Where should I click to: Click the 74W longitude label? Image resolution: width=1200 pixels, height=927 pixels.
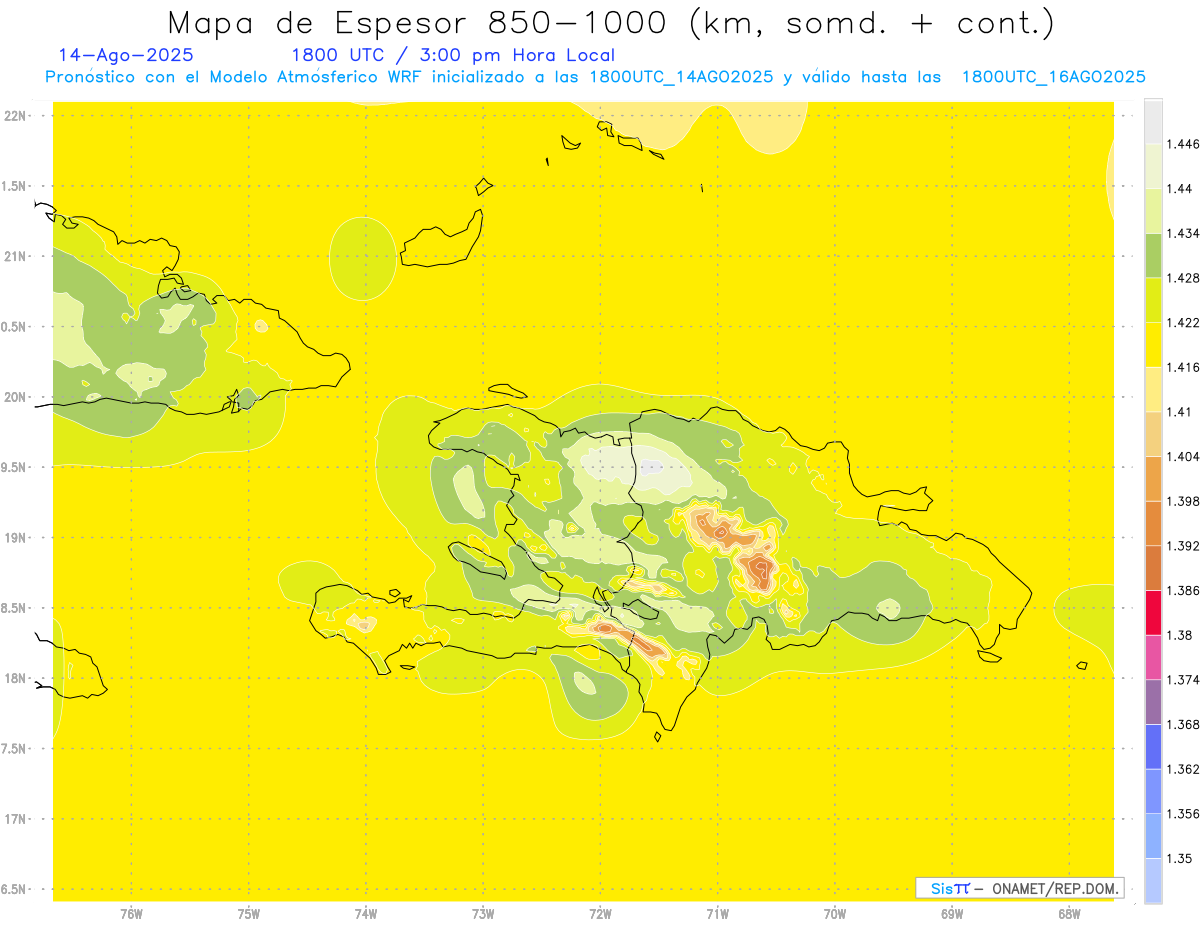[366, 914]
